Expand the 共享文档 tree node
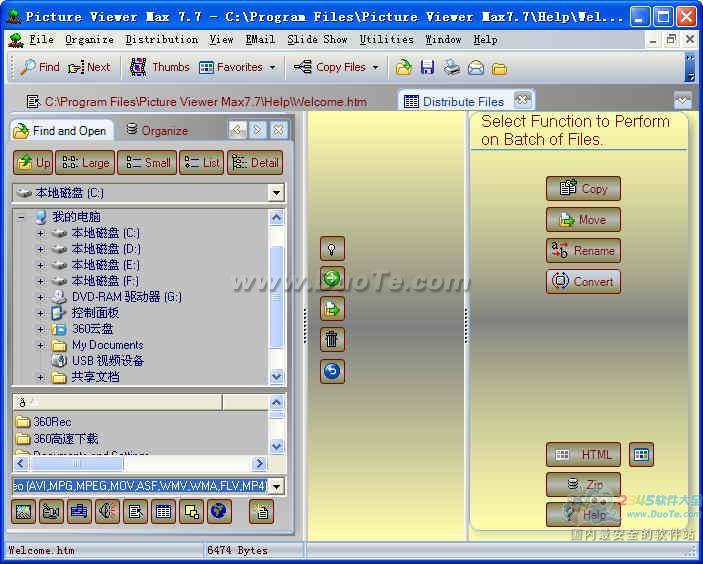 coord(40,377)
